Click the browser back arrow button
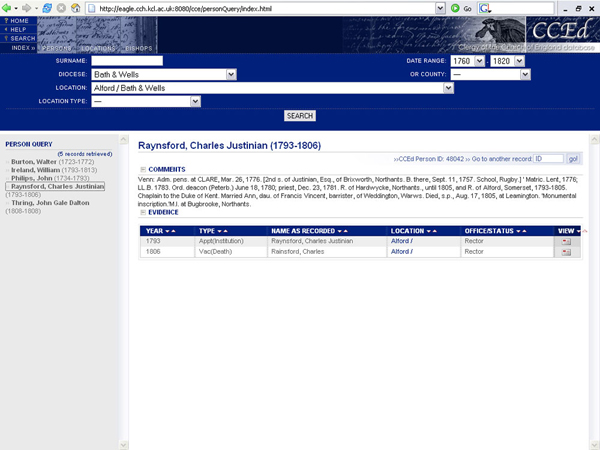The image size is (600, 450). pyautogui.click(x=8, y=8)
